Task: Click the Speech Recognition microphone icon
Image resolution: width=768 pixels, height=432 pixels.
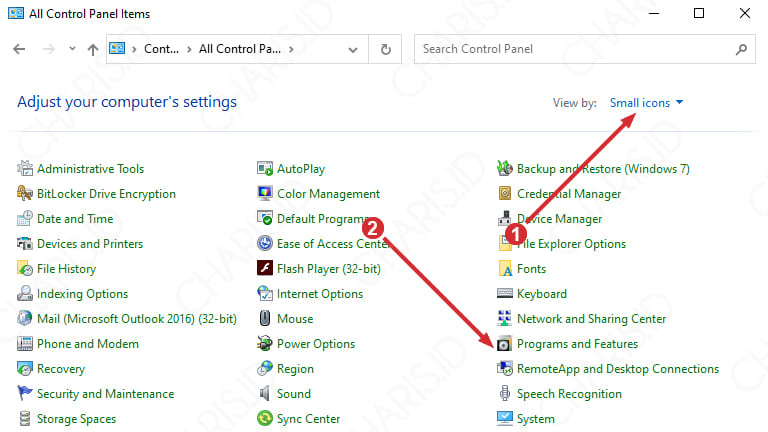Action: tap(505, 393)
